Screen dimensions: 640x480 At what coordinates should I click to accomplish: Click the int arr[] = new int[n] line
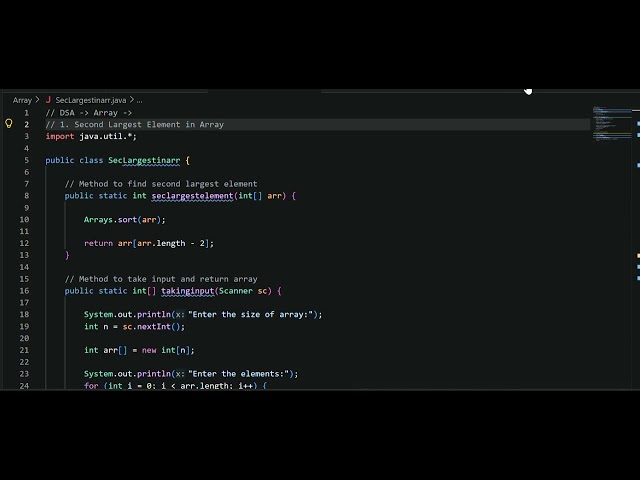tap(139, 350)
